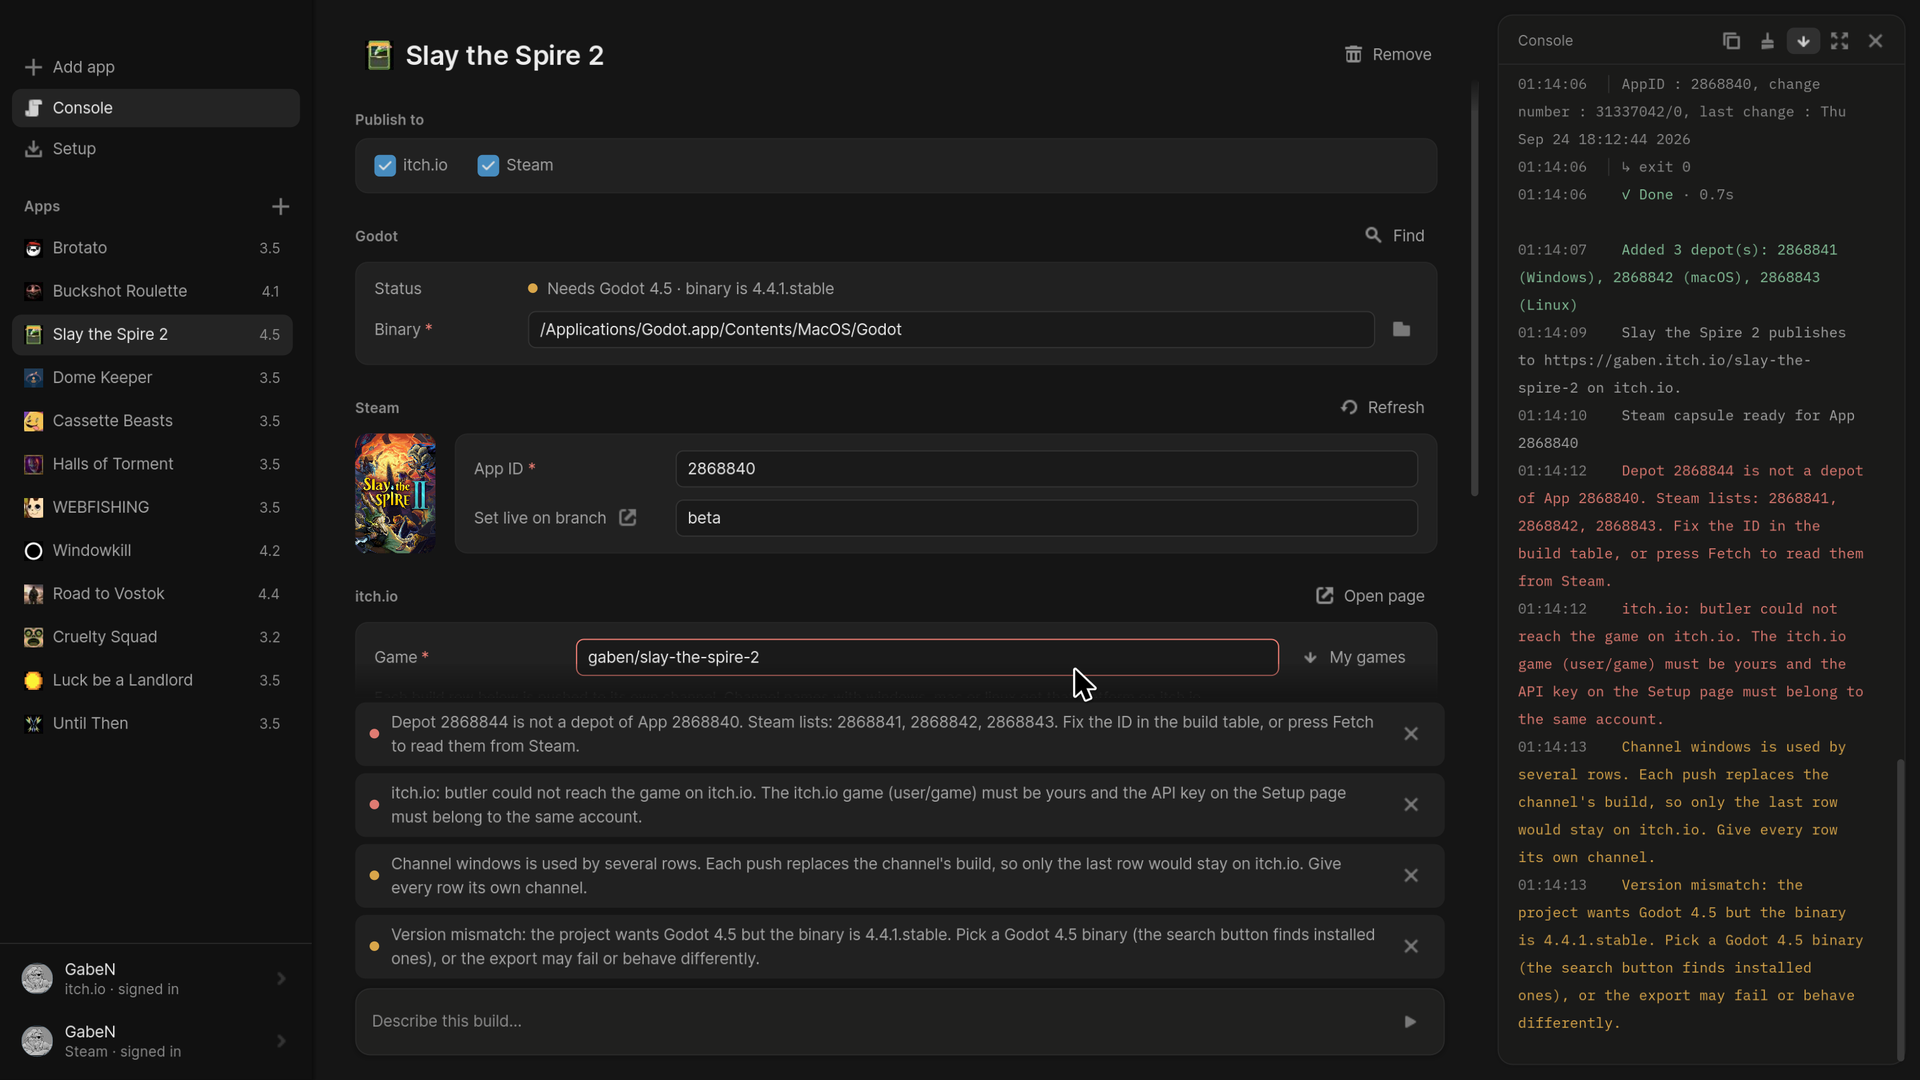1920x1080 pixels.
Task: Refresh the Steam section
Action: click(1382, 407)
